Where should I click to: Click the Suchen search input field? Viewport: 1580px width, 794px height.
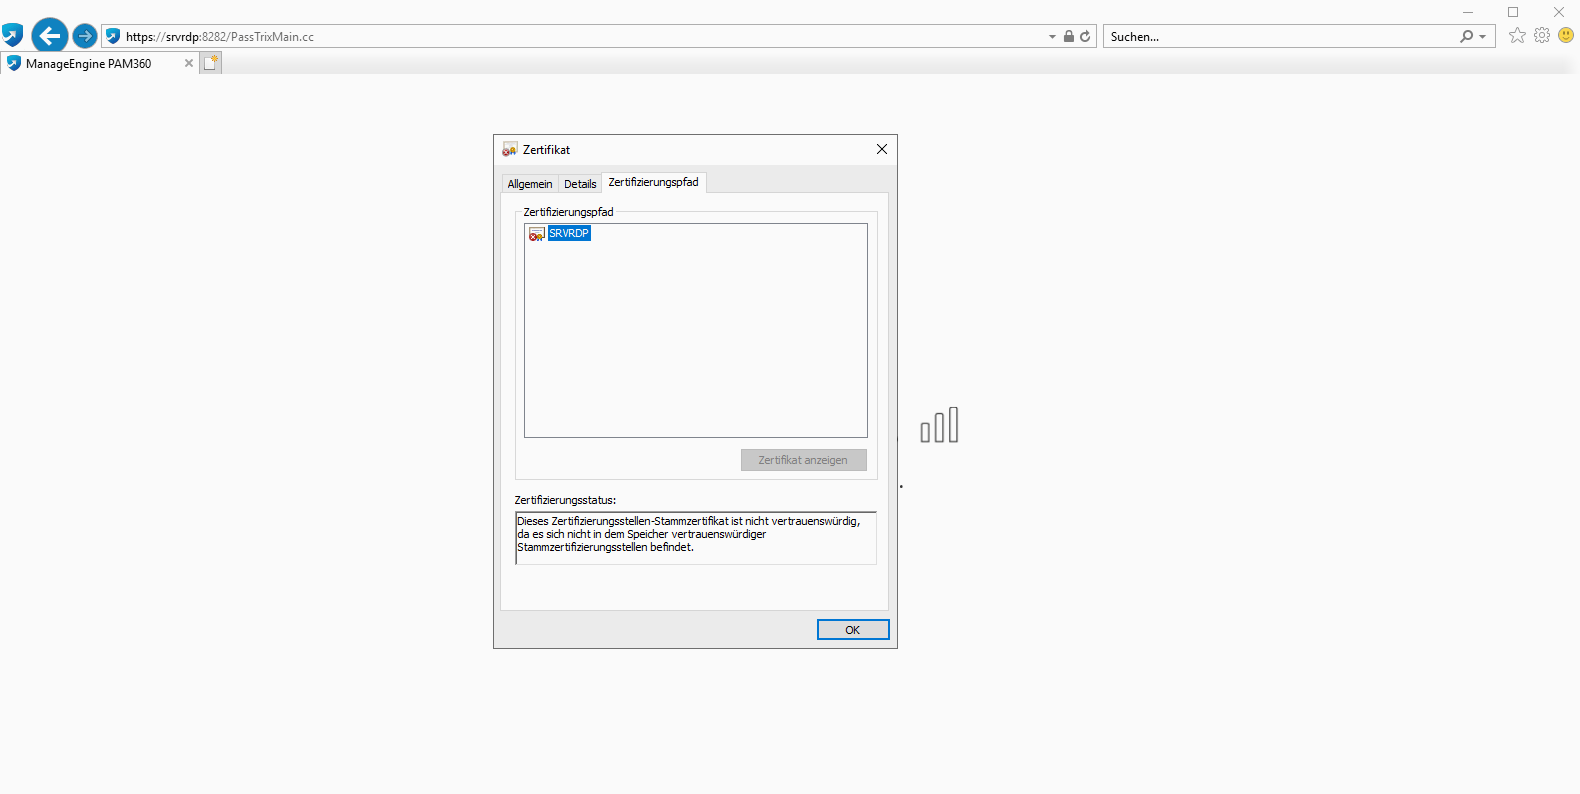coord(1280,36)
